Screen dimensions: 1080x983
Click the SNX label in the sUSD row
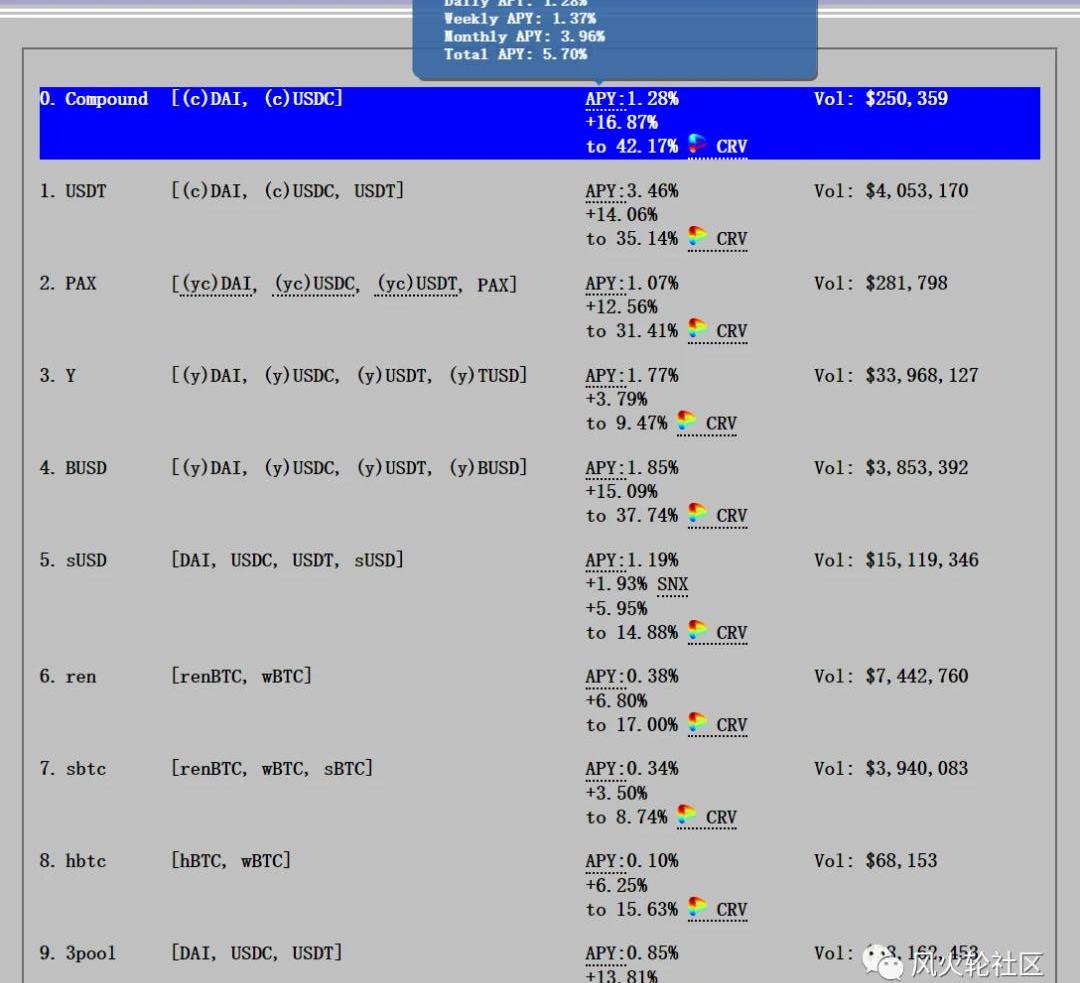672,584
